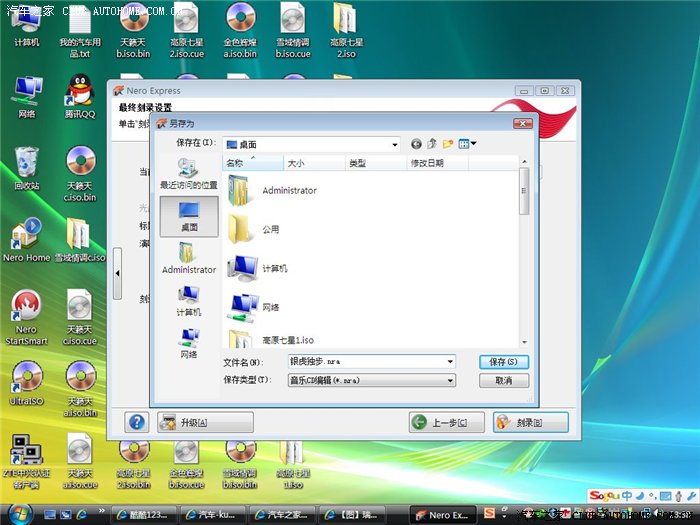
Task: Open 计算机 desktop icon
Action: [x=26, y=26]
